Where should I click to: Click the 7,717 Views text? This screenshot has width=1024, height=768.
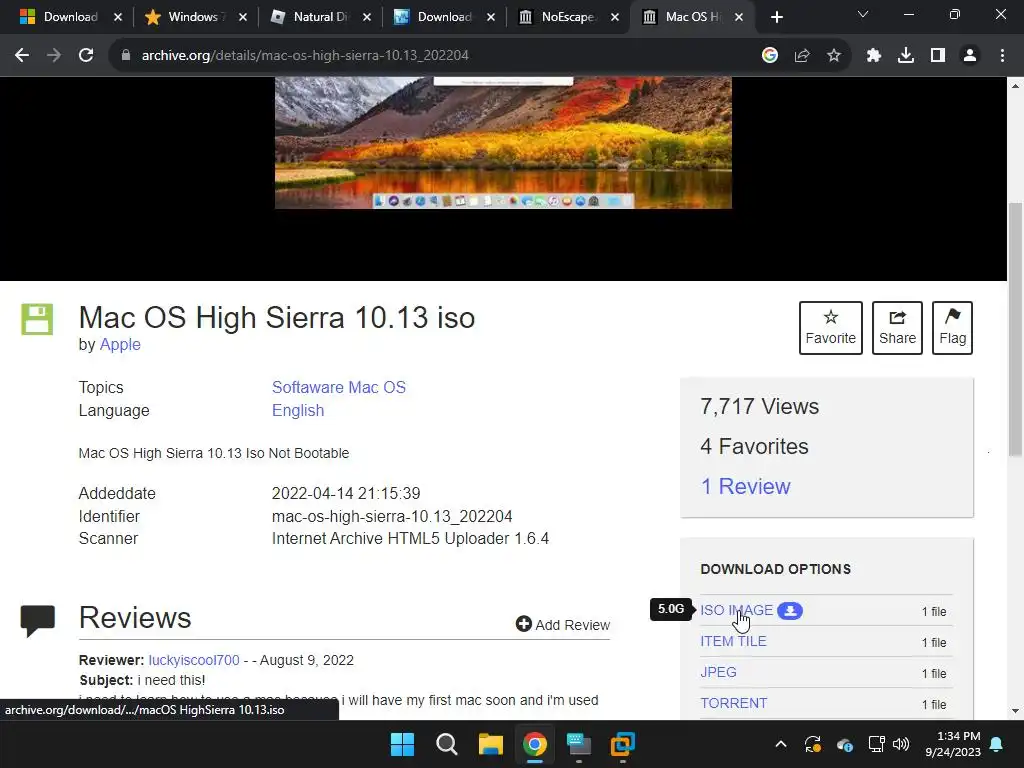click(760, 406)
